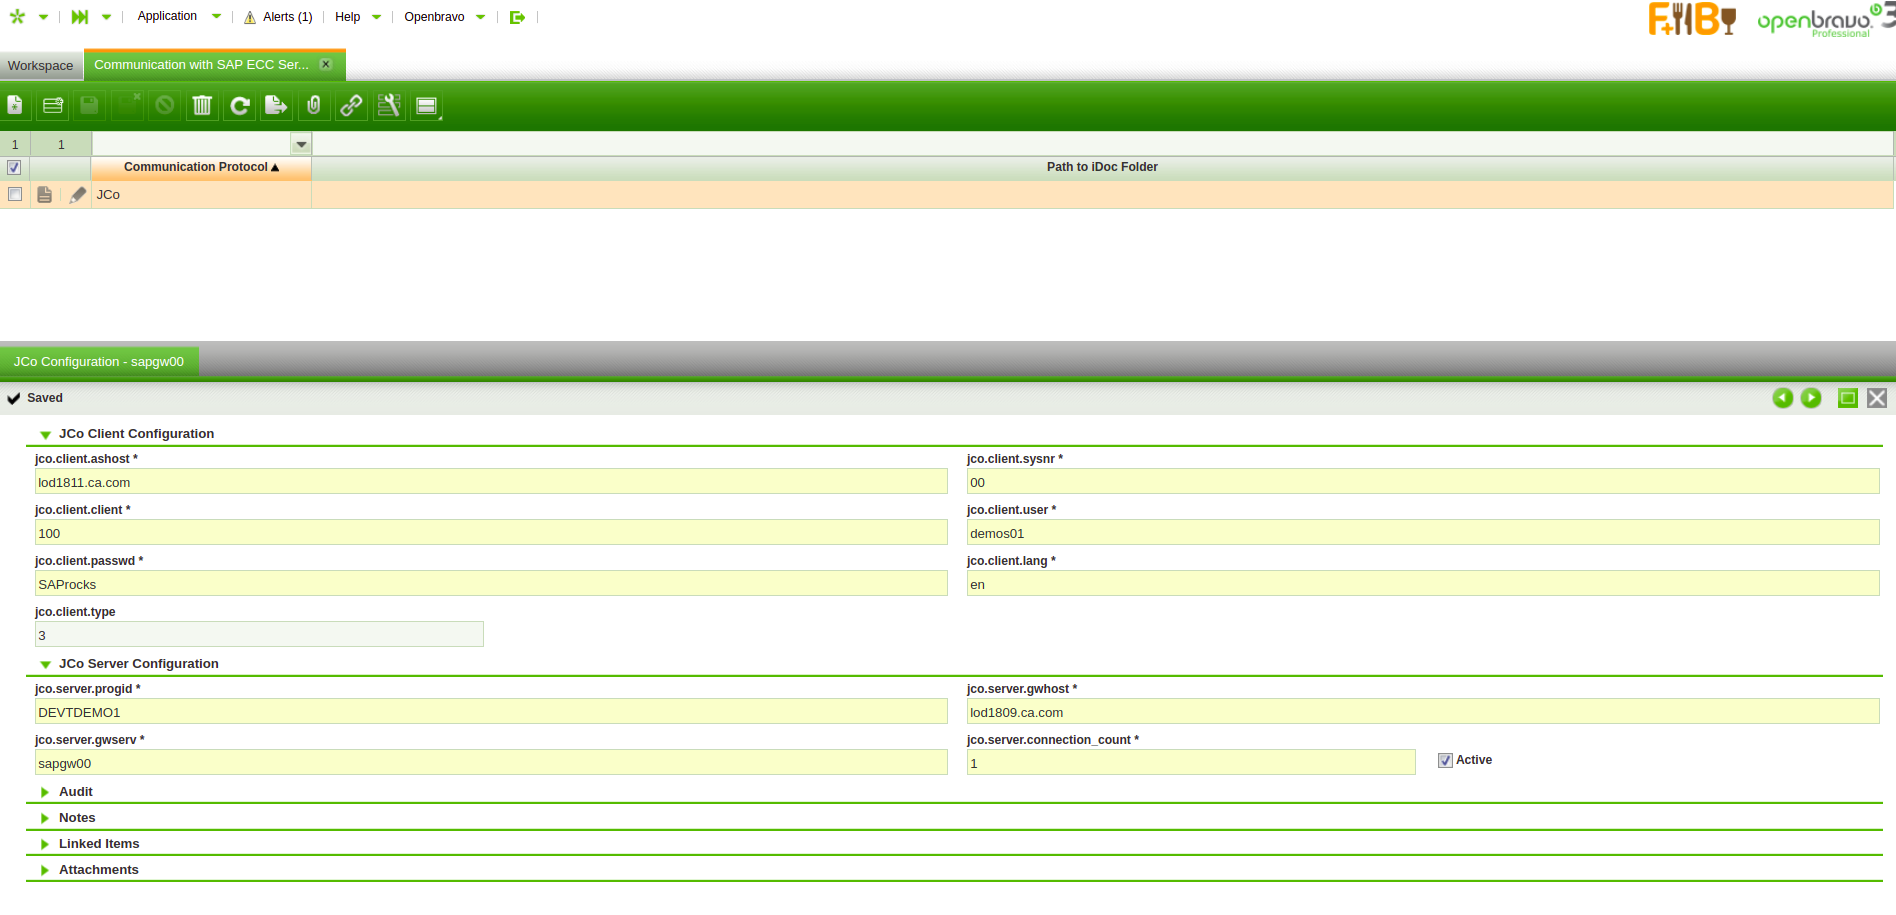This screenshot has width=1896, height=915.
Task: Collapse the JCo Server Configuration section
Action: coord(45,664)
